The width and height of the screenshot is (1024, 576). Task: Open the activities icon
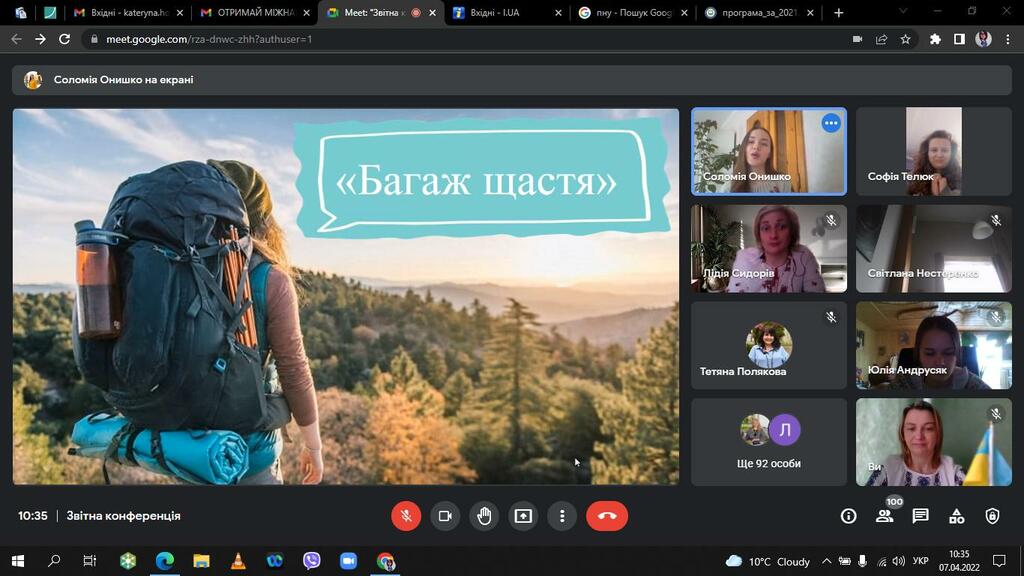(957, 516)
